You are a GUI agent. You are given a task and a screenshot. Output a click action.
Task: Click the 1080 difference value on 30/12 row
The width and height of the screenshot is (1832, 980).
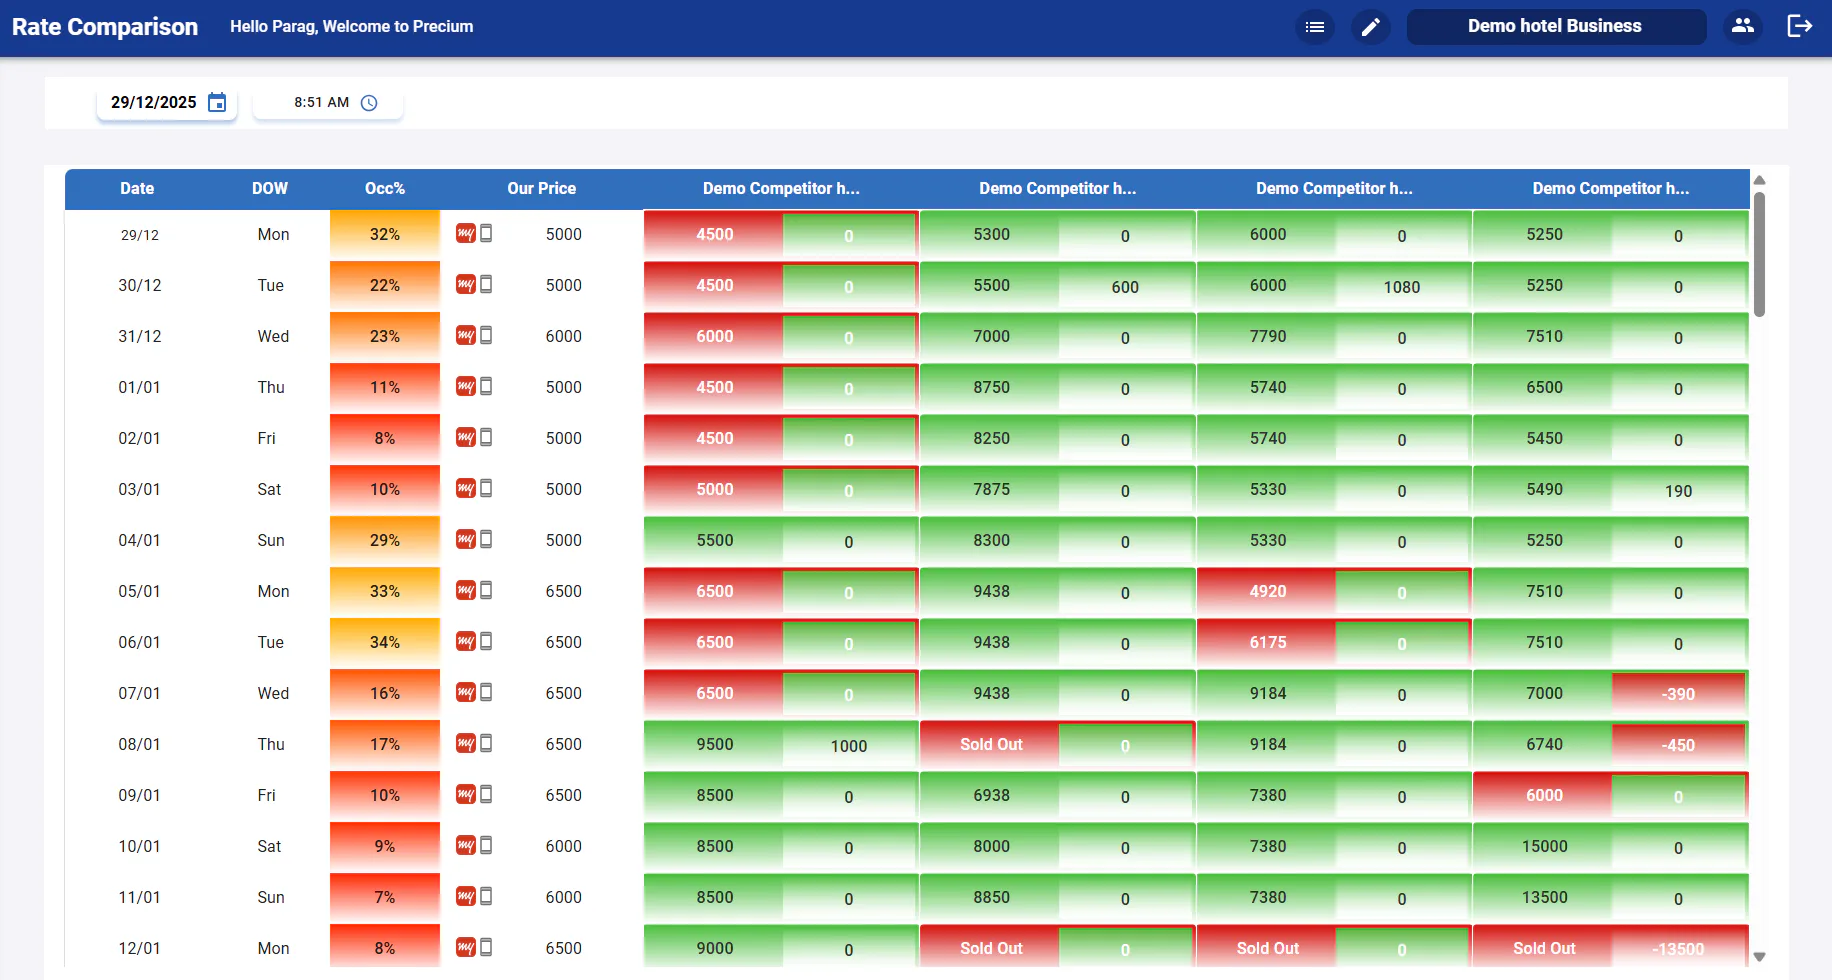click(x=1402, y=287)
